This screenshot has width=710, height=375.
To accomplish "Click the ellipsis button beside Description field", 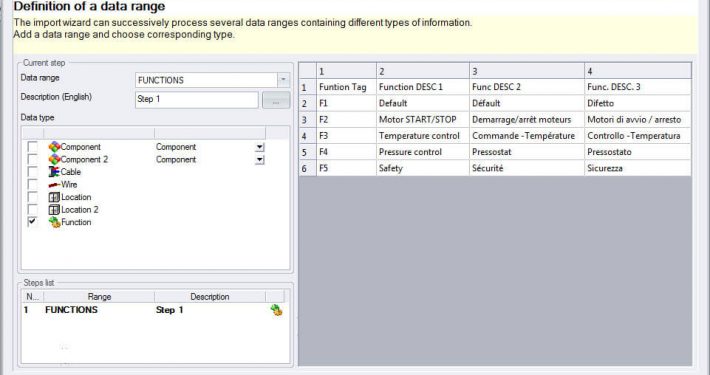I will 276,100.
